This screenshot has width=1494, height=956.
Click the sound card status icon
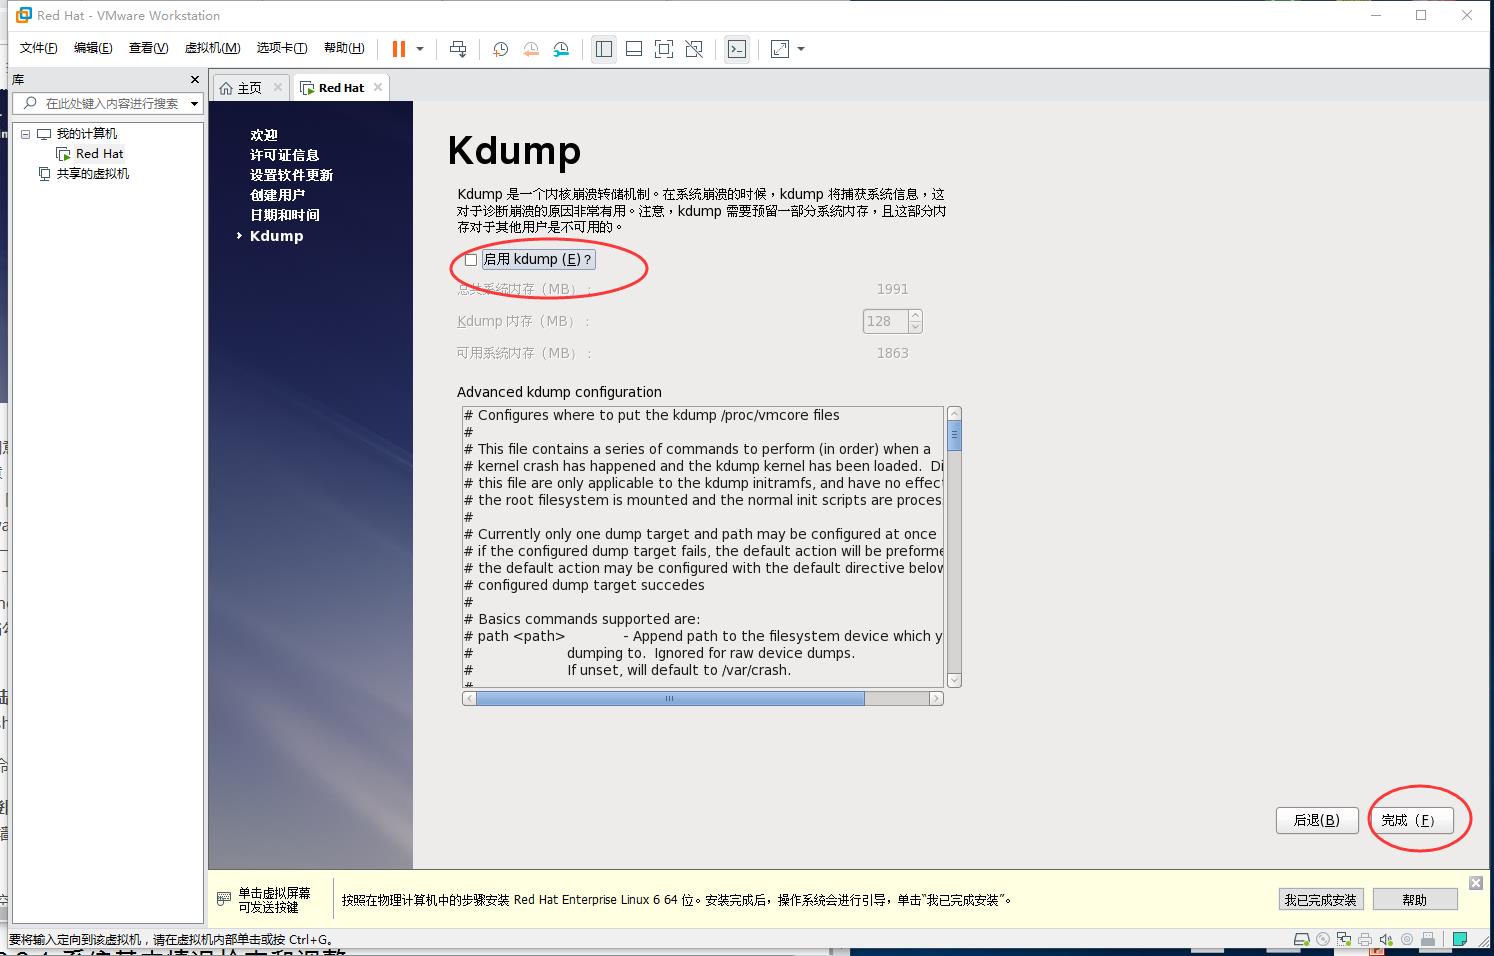pos(1386,940)
